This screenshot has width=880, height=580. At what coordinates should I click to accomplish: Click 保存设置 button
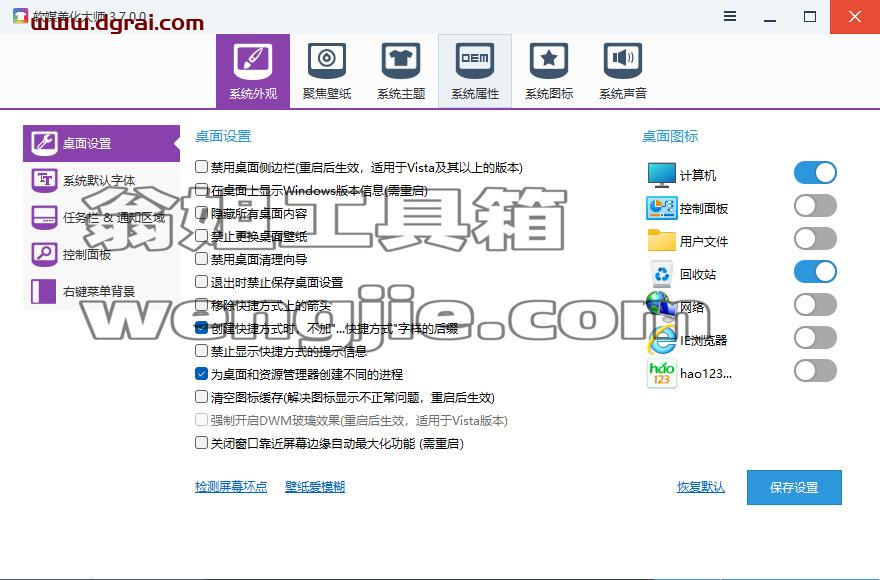pos(794,487)
